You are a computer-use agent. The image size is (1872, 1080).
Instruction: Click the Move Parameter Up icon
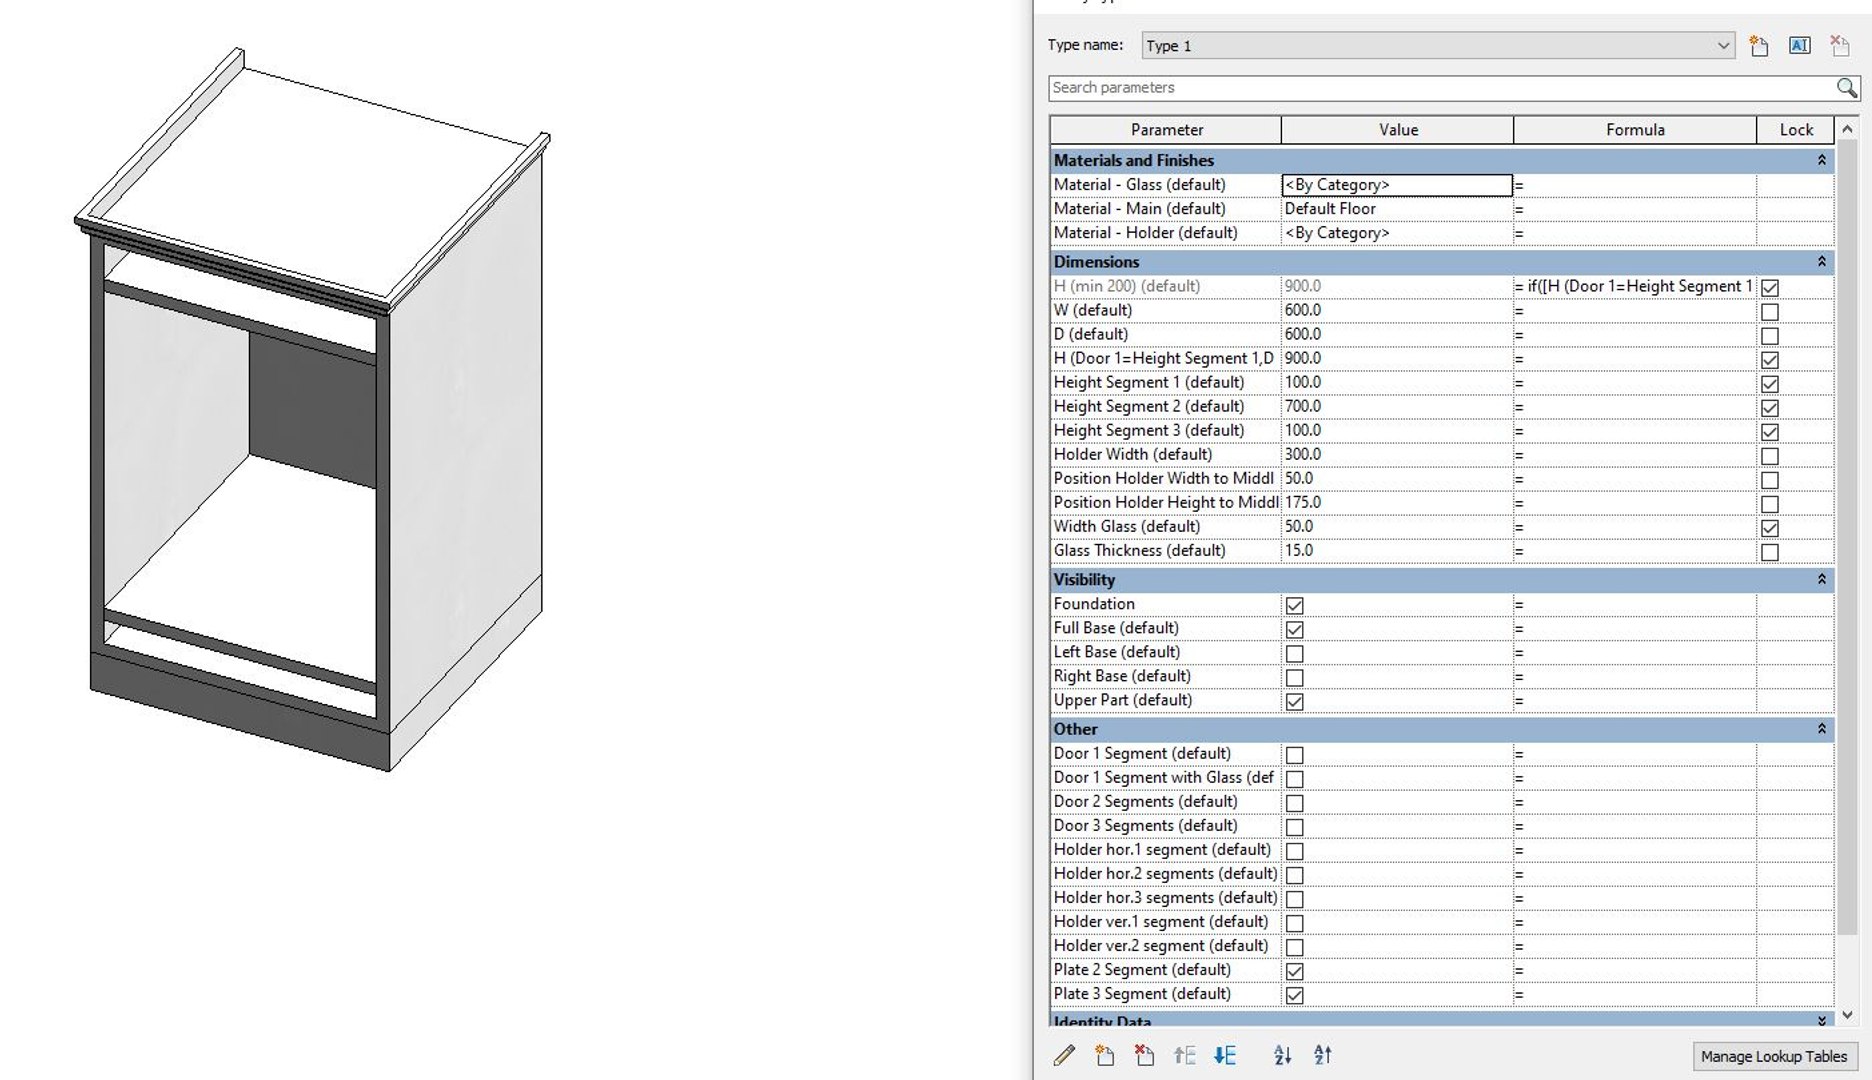1185,1055
